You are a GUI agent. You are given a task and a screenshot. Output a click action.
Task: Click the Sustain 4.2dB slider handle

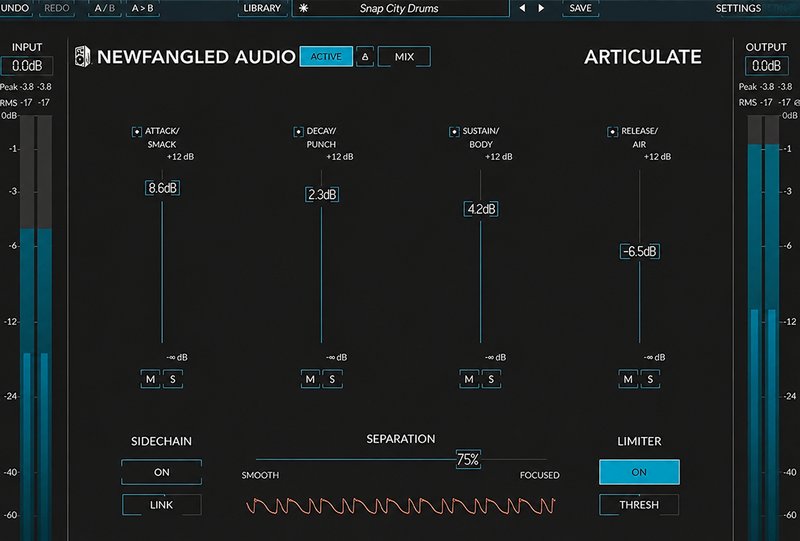tap(481, 209)
